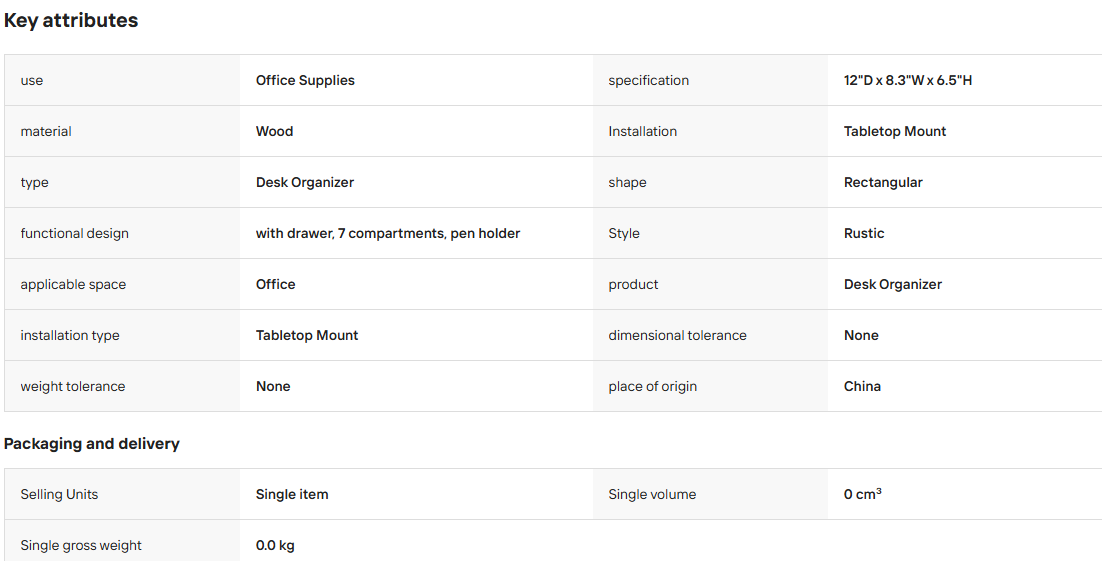Click the Single gross weight 0.0 kg value
This screenshot has width=1102, height=561.
click(275, 546)
